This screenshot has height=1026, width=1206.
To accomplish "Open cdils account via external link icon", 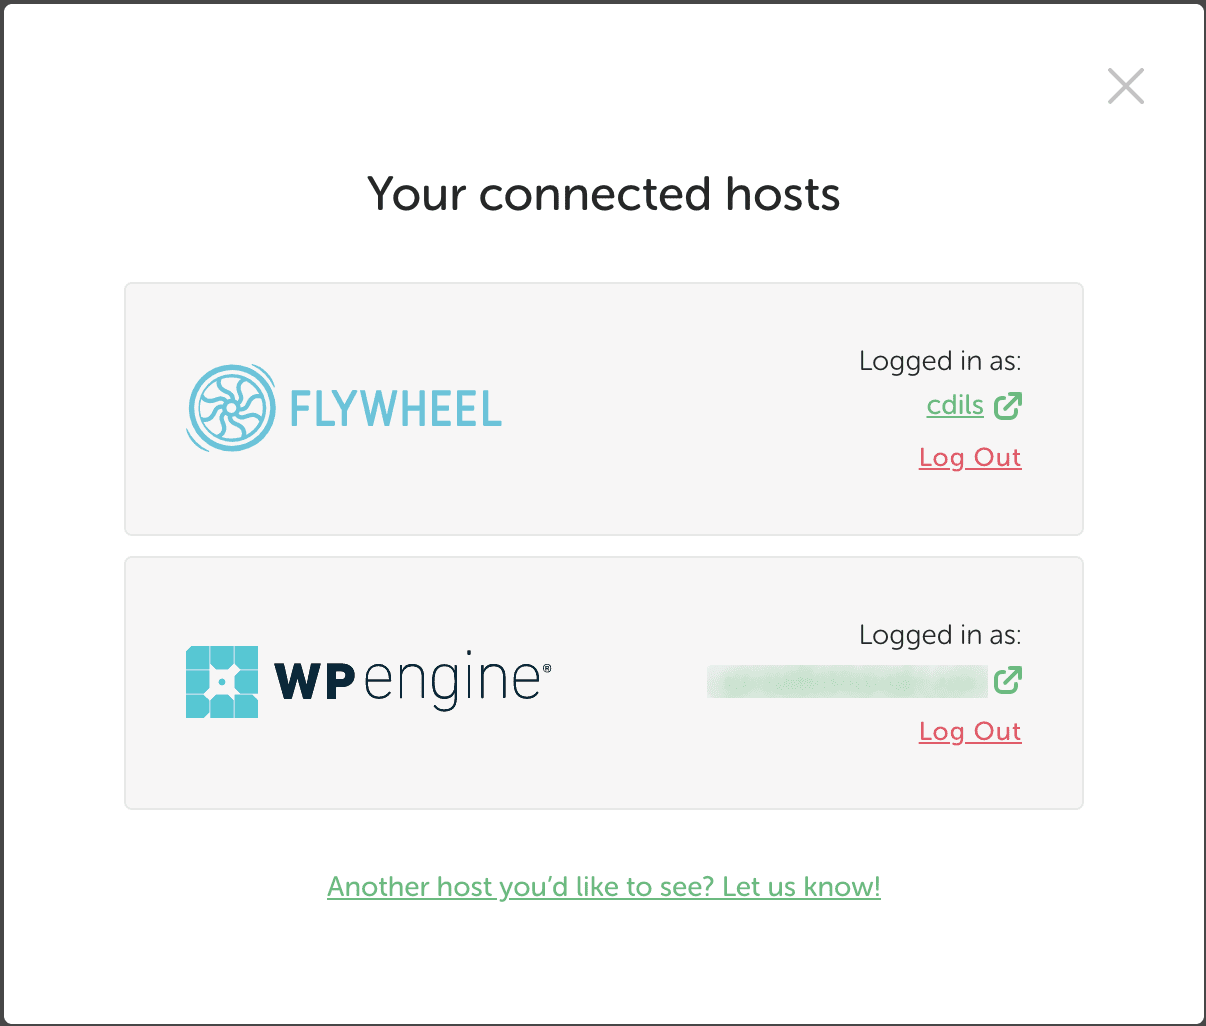I will [x=1009, y=405].
